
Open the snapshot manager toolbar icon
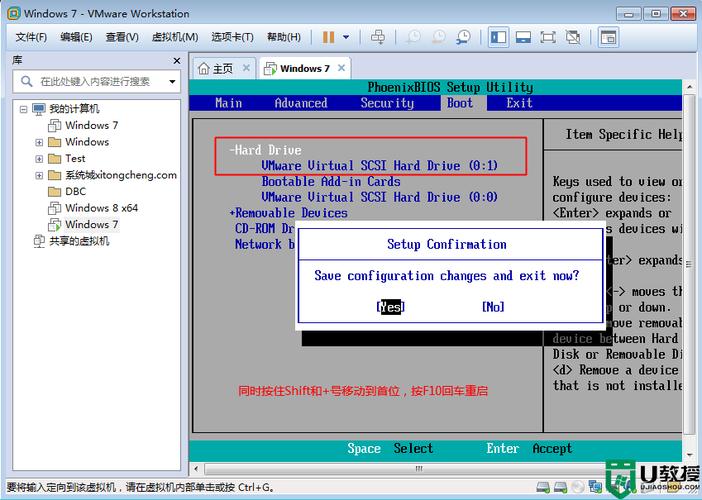click(463, 37)
